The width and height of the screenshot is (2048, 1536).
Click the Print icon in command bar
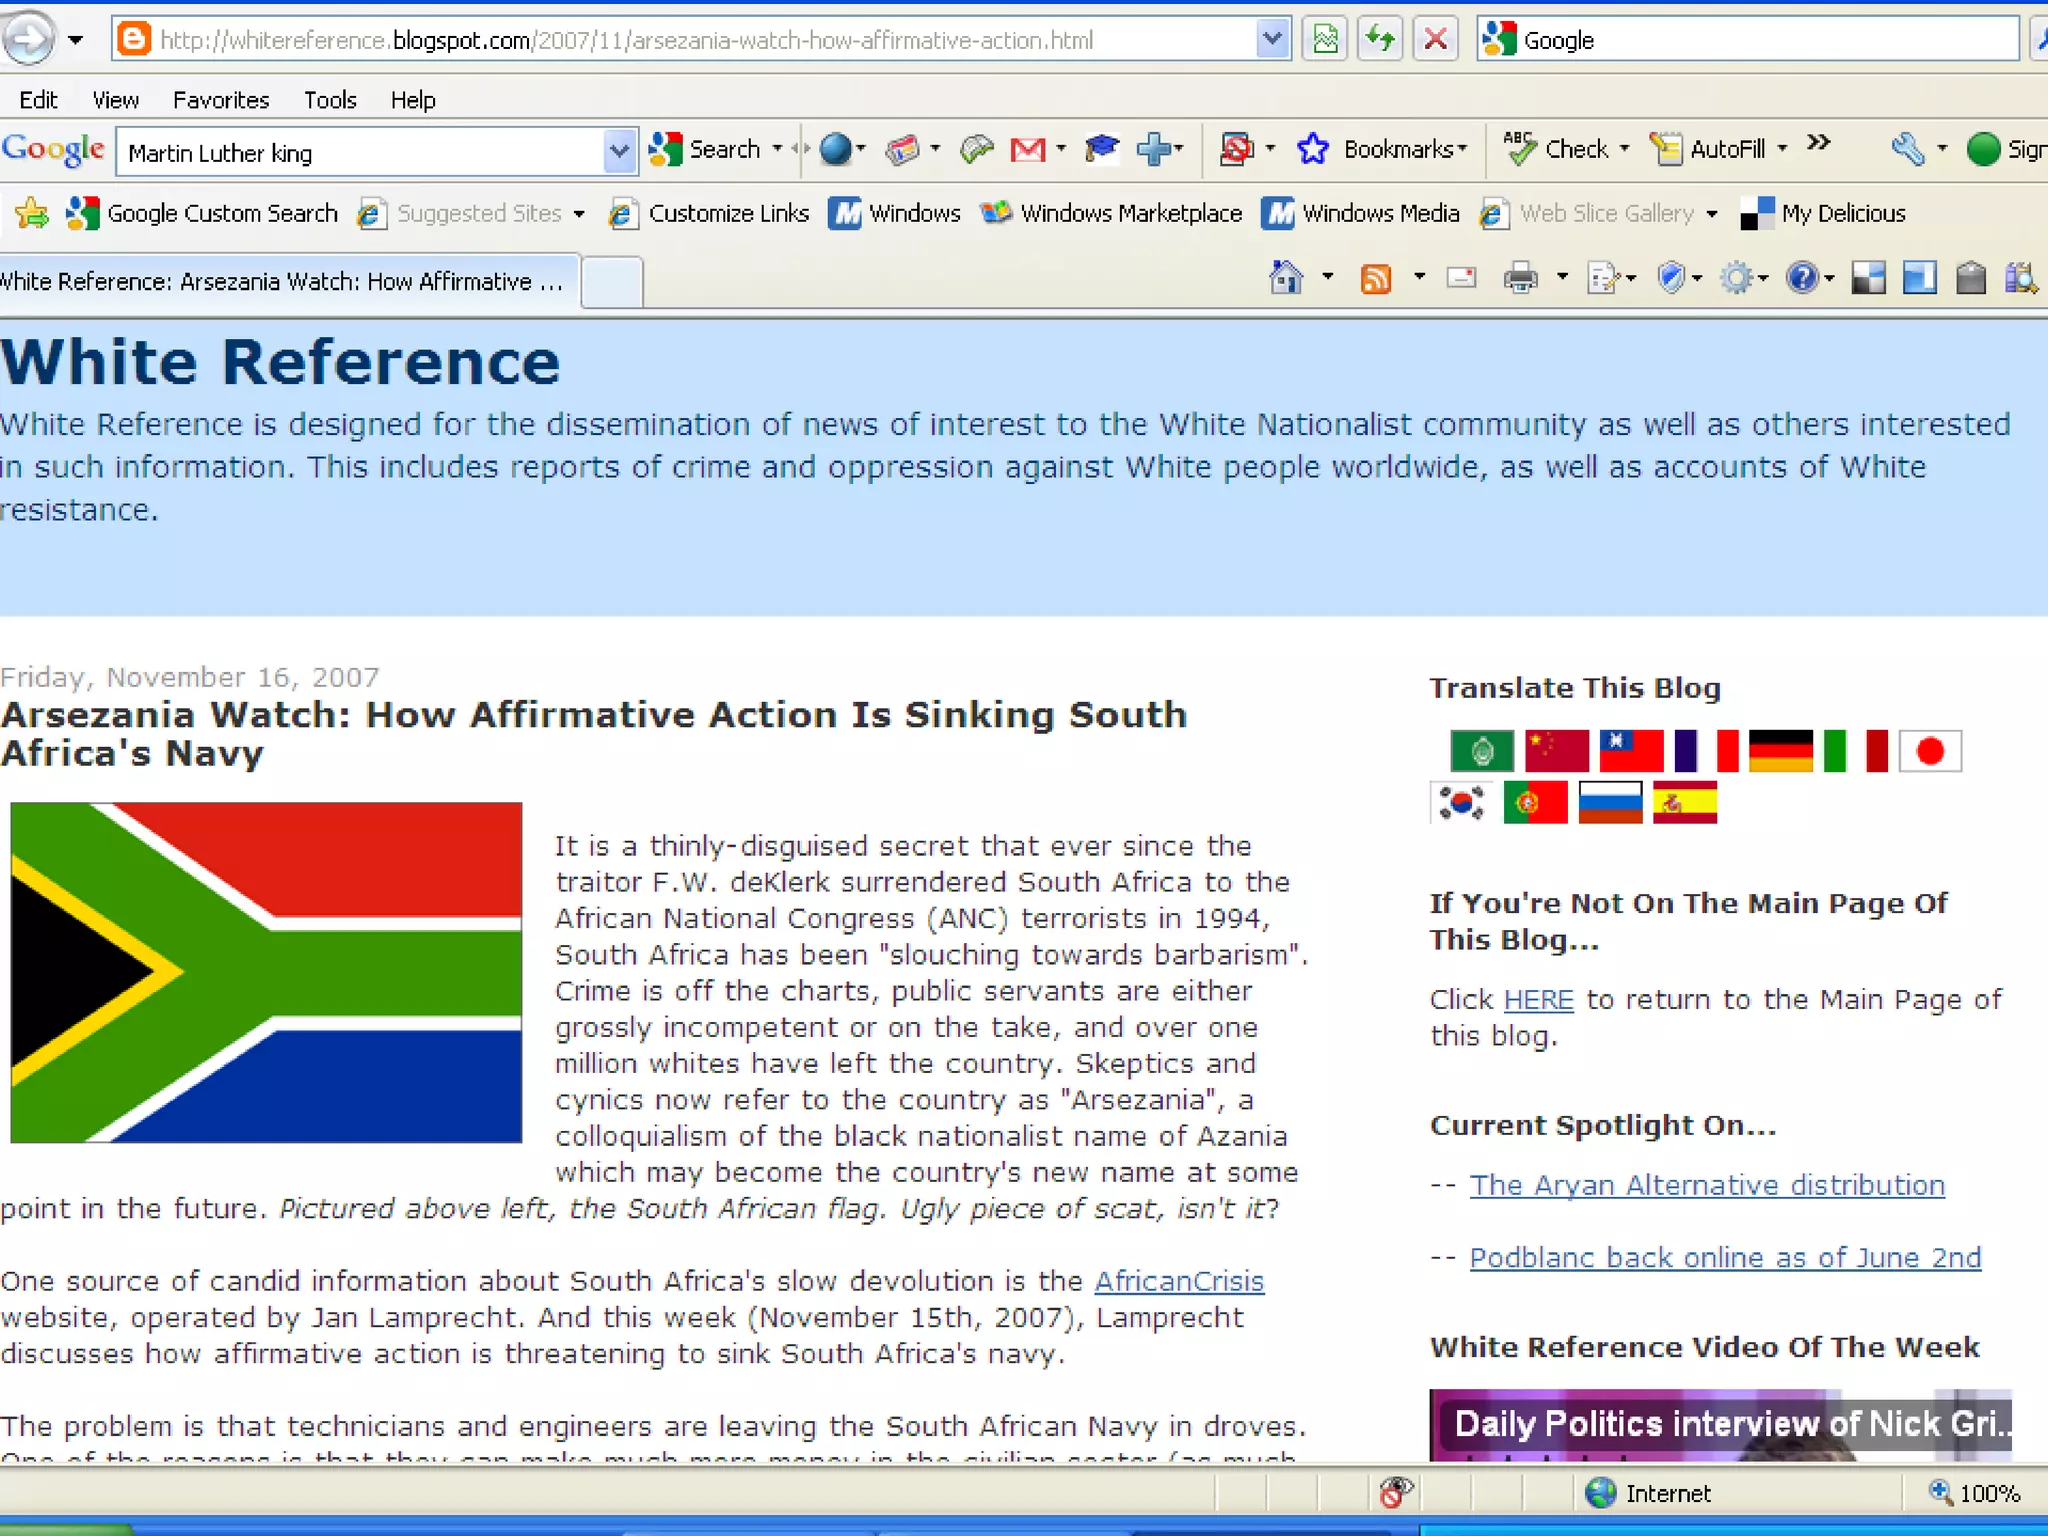point(1520,278)
